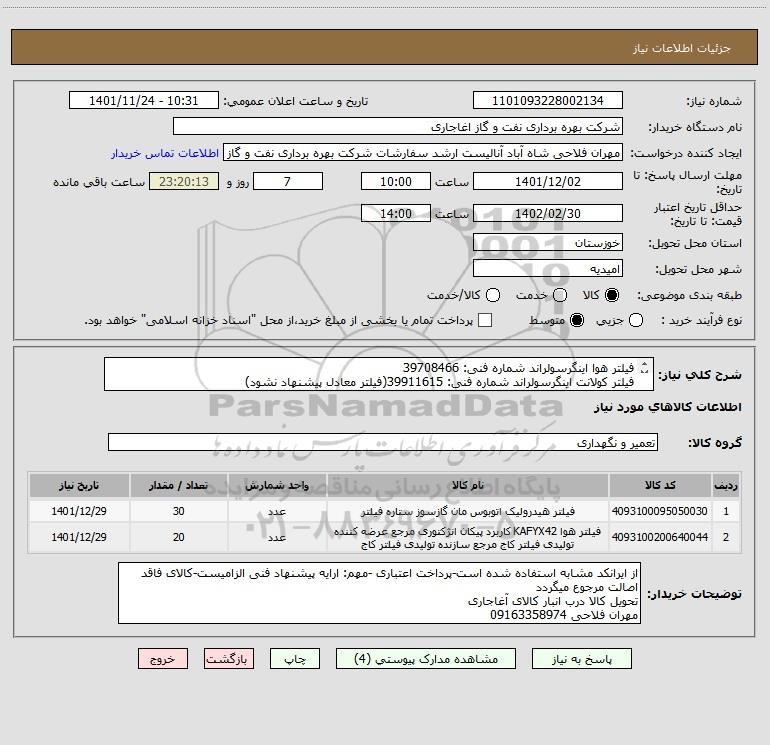
Task: Click the کد کالا column header
Action: (660, 485)
